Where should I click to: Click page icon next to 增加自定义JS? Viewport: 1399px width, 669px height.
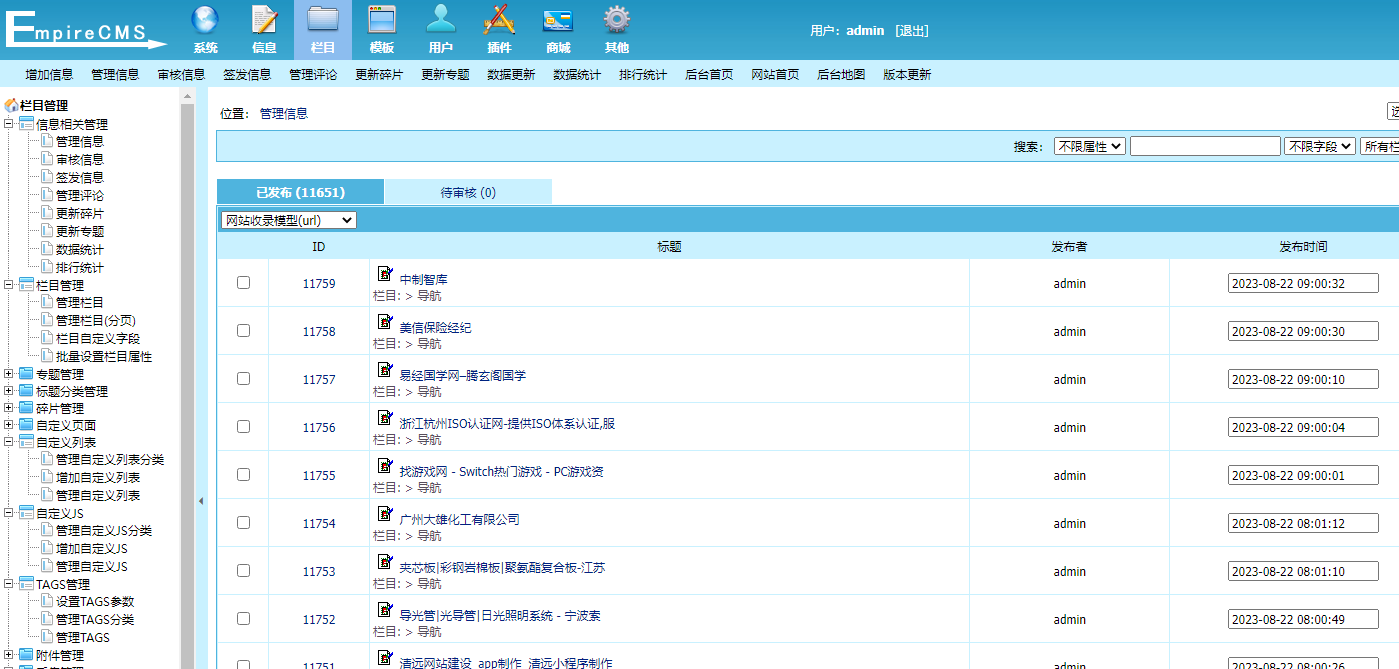click(x=46, y=548)
